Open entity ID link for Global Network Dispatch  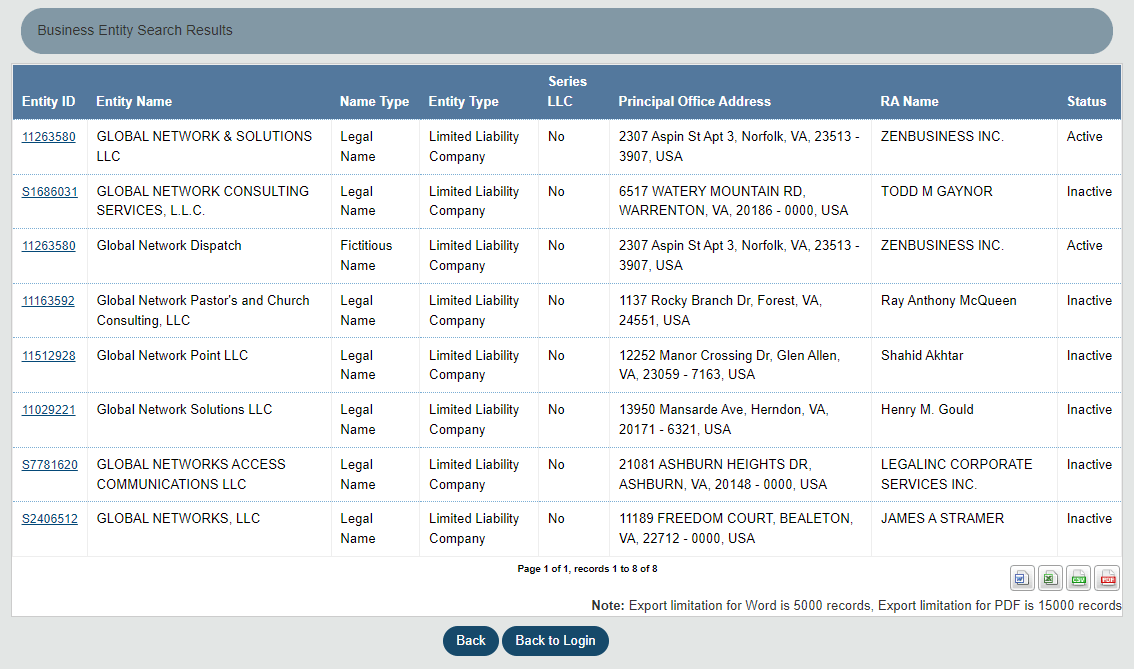pos(48,245)
